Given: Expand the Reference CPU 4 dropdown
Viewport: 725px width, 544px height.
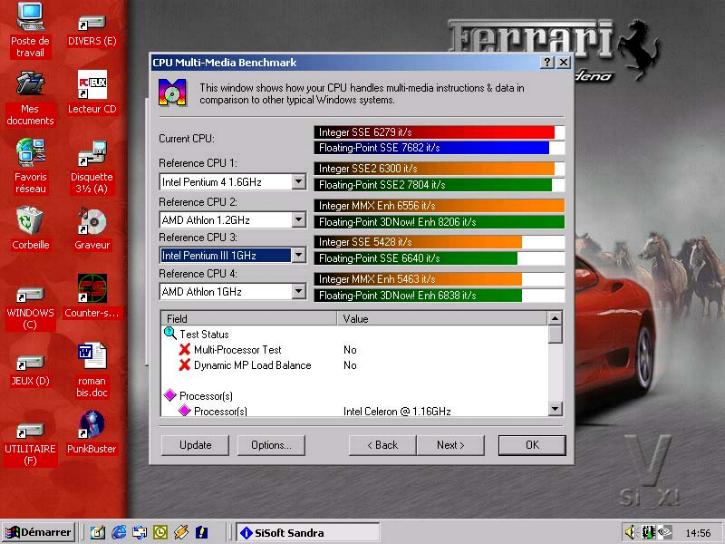Looking at the screenshot, I should [298, 292].
